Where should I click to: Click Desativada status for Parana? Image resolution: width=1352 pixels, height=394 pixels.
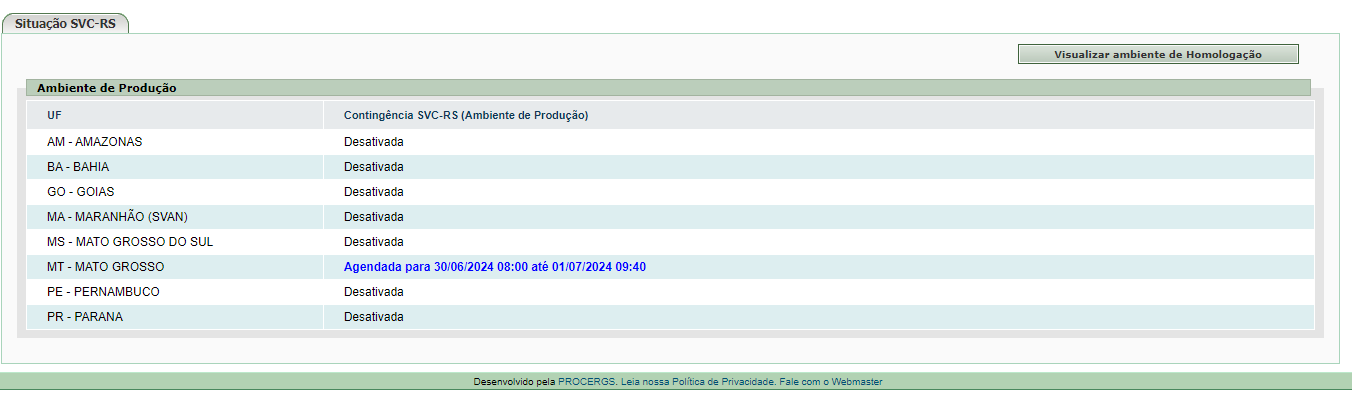coord(374,317)
